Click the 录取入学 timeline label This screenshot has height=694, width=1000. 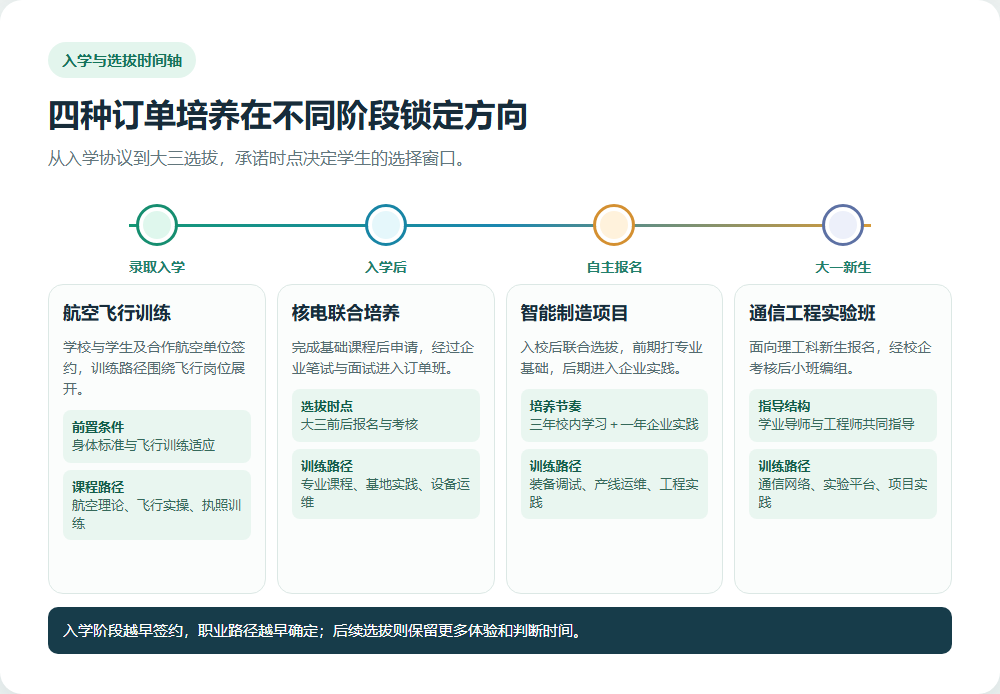(x=157, y=267)
